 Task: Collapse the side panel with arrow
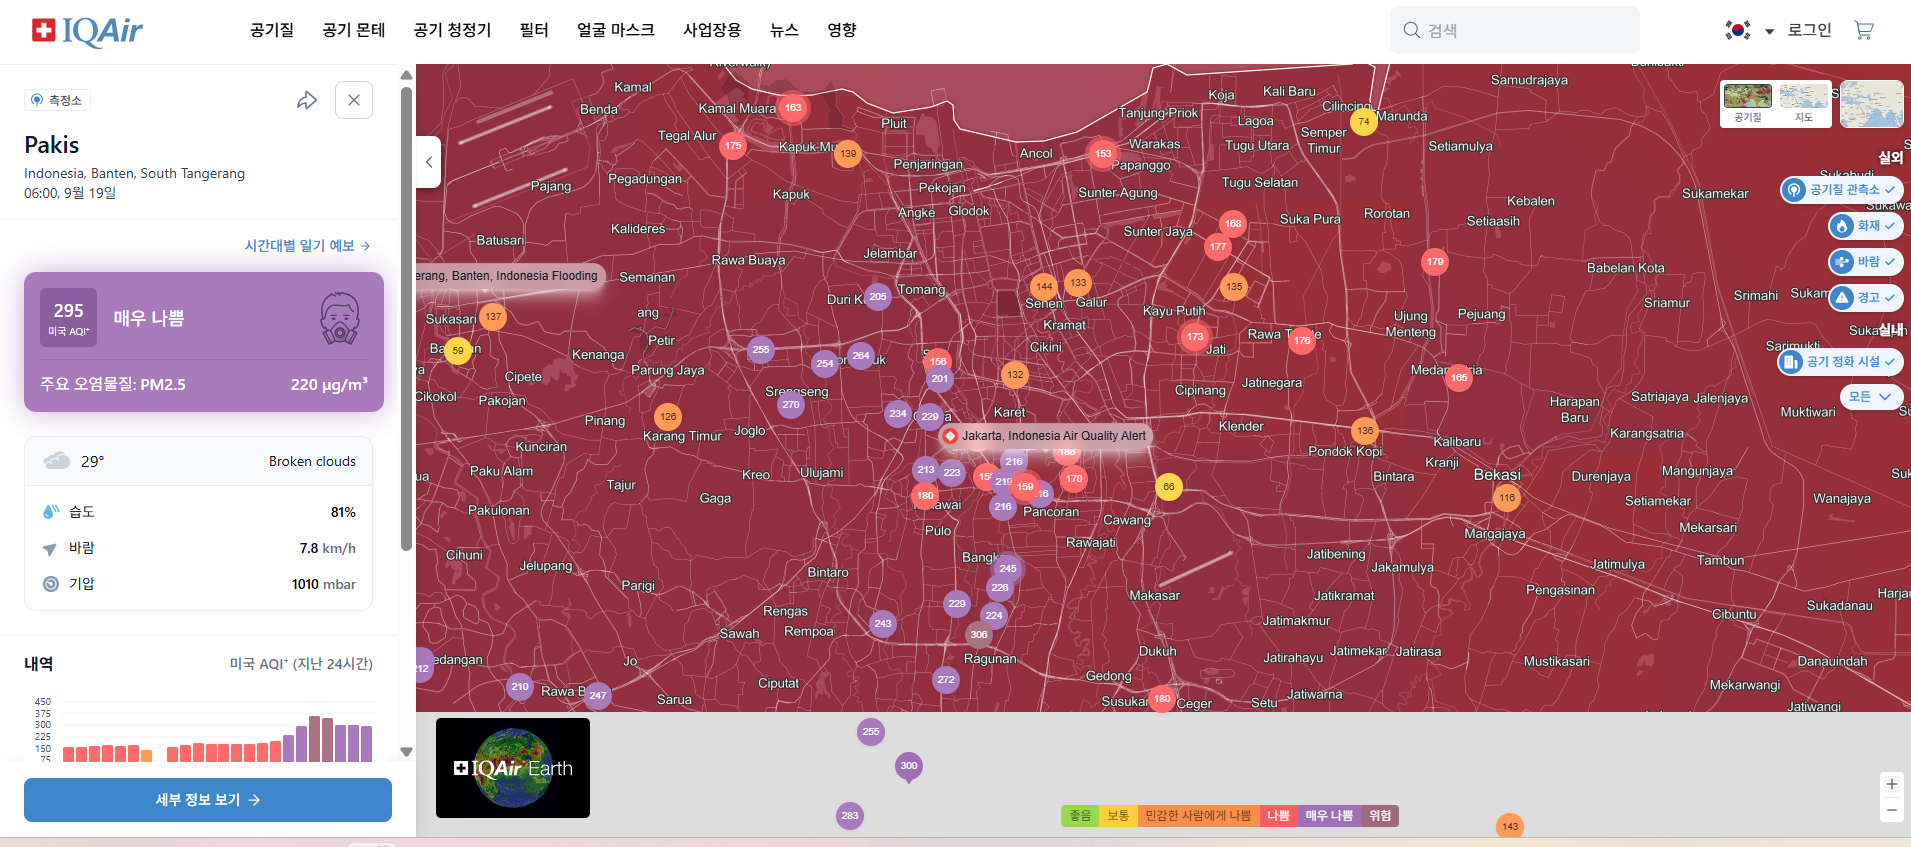(429, 162)
